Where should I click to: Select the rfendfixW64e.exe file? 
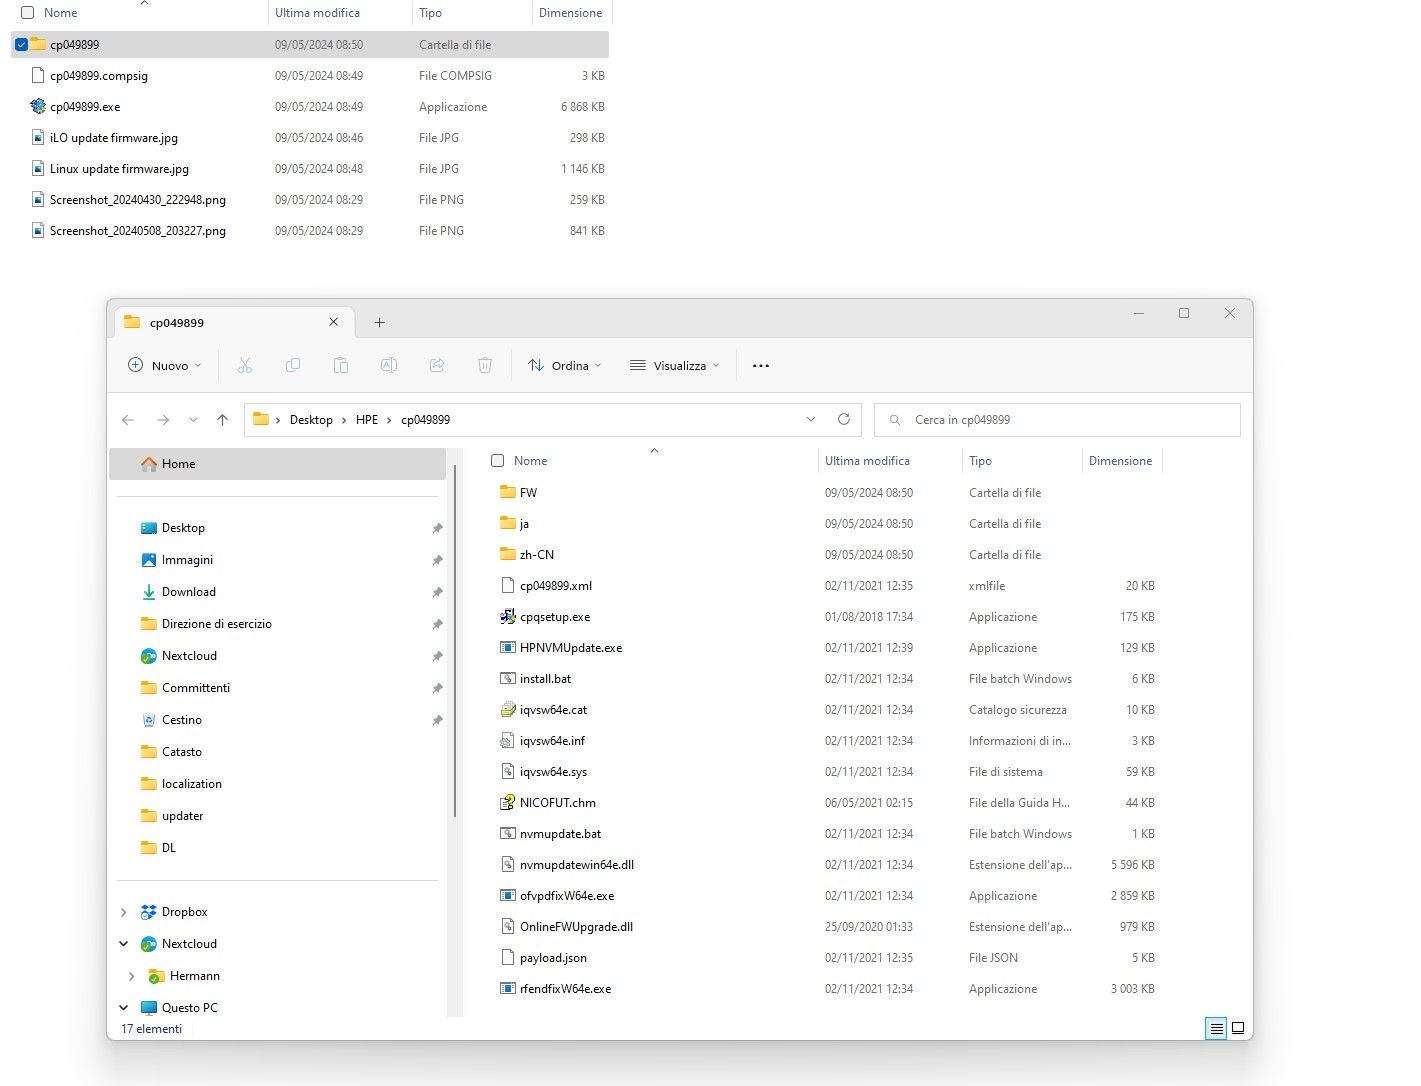[x=565, y=989]
